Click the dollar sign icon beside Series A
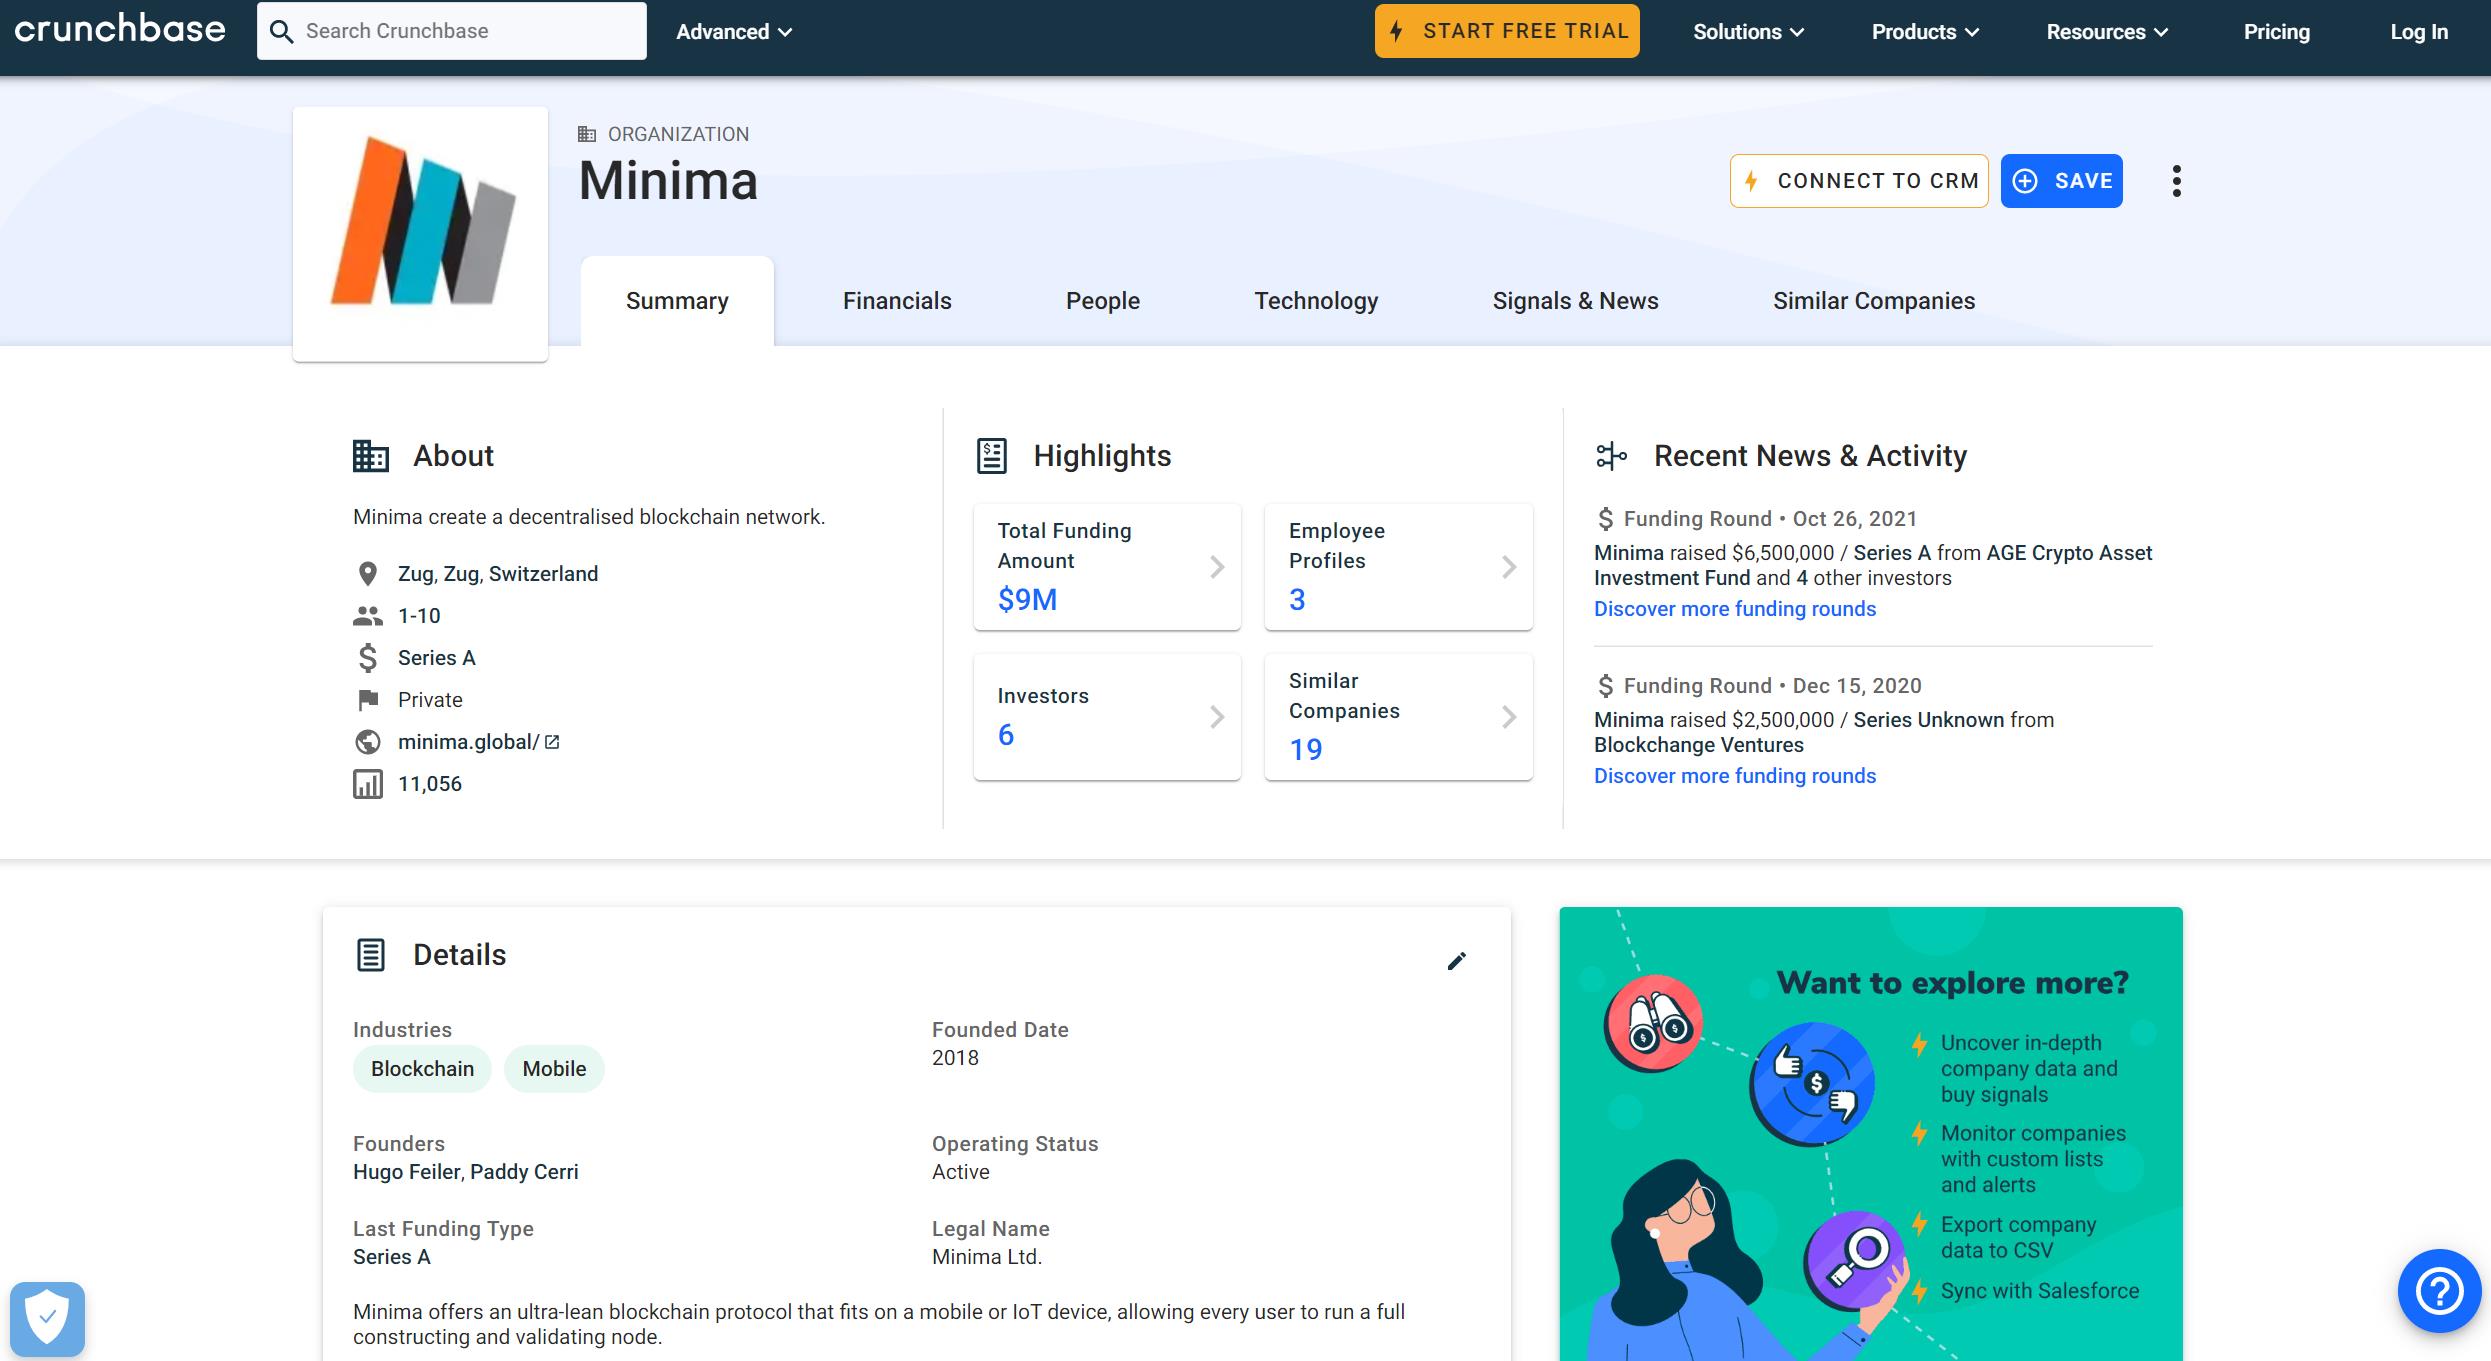Image resolution: width=2491 pixels, height=1361 pixels. [368, 658]
